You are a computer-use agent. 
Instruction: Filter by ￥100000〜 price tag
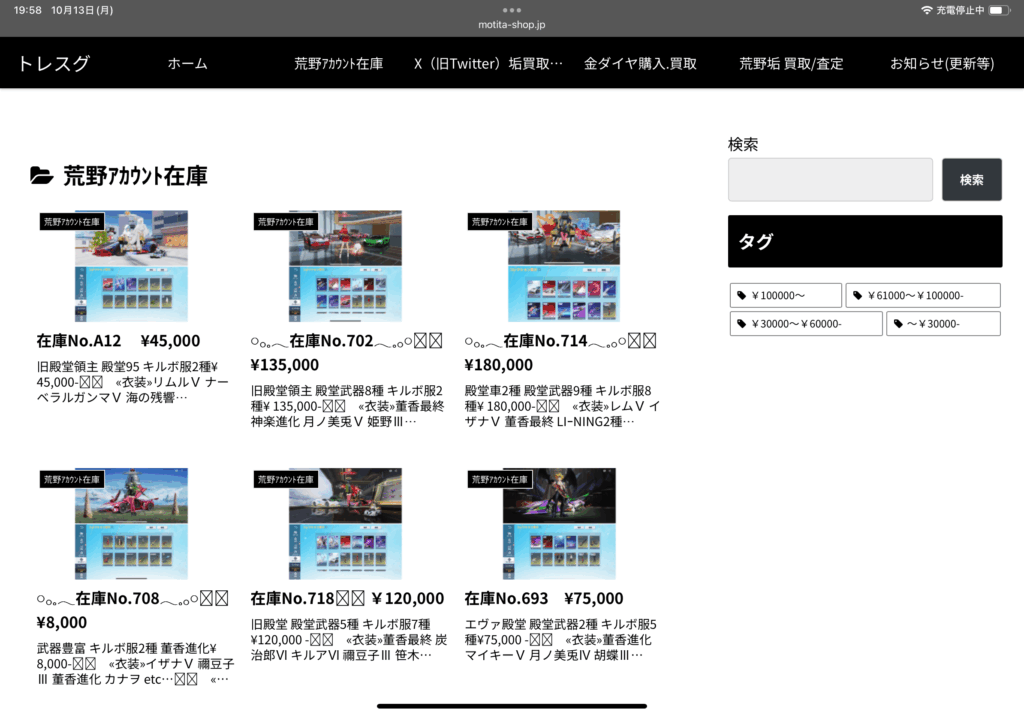coord(785,296)
